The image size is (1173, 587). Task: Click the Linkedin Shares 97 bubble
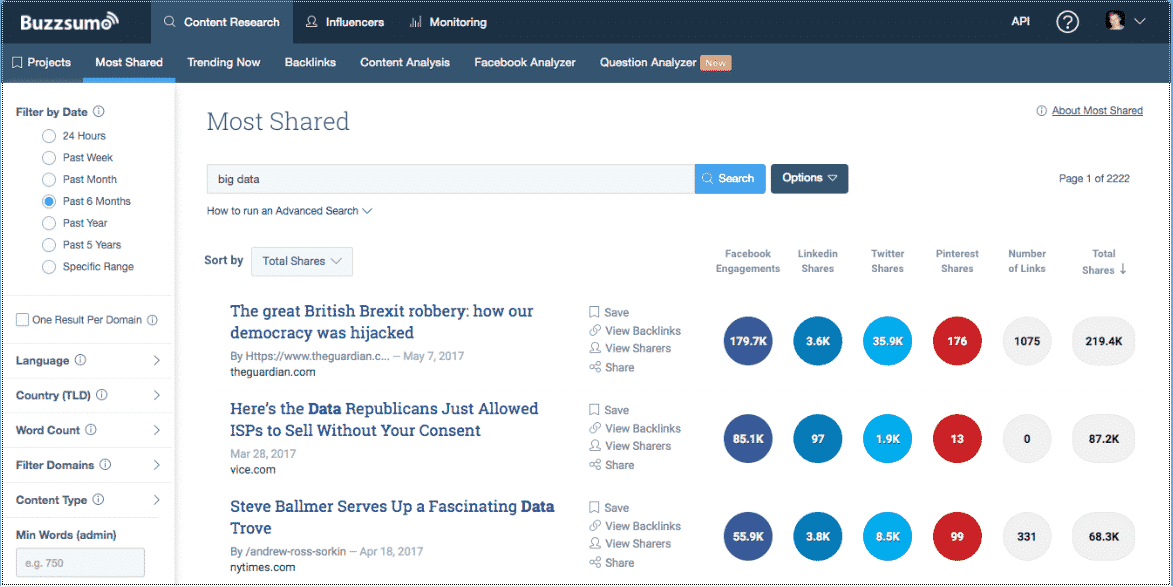click(818, 439)
